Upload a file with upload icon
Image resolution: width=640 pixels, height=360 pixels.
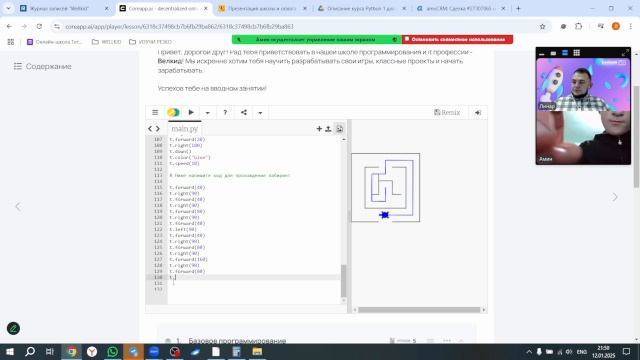click(x=328, y=129)
